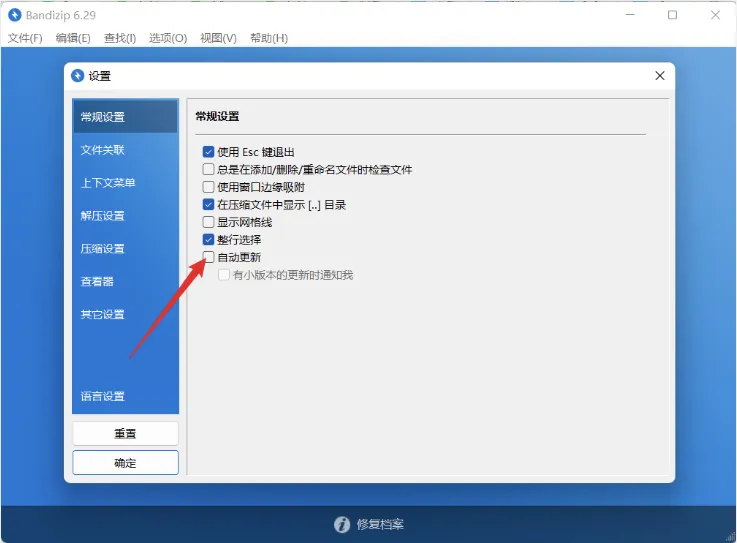Maximize the Bandizip window
The width and height of the screenshot is (737, 543).
[673, 15]
